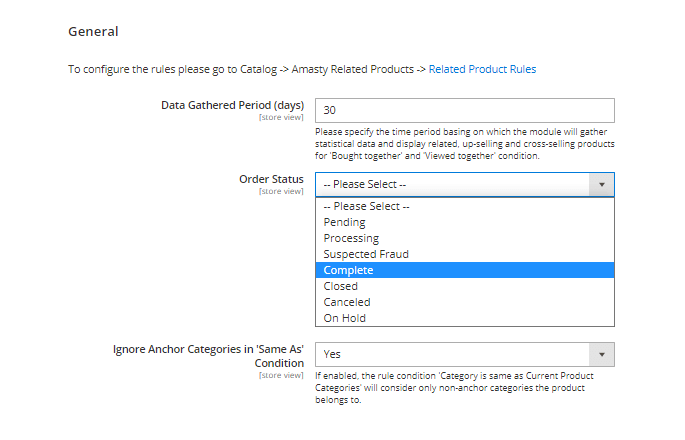Click the General section heading
Screen dimensions: 685x440
[x=93, y=31]
